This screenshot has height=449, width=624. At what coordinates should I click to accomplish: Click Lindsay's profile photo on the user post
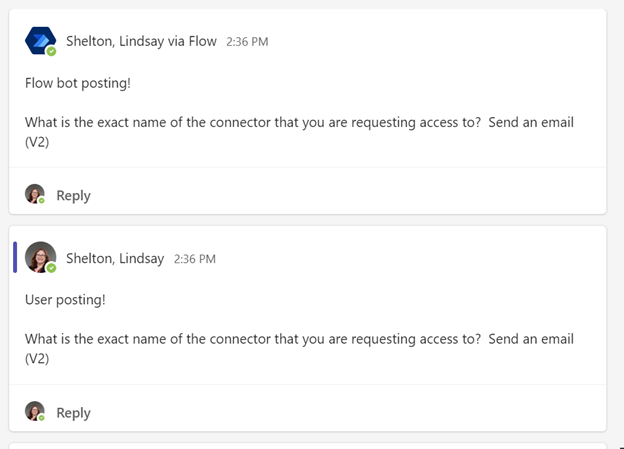pyautogui.click(x=40, y=257)
